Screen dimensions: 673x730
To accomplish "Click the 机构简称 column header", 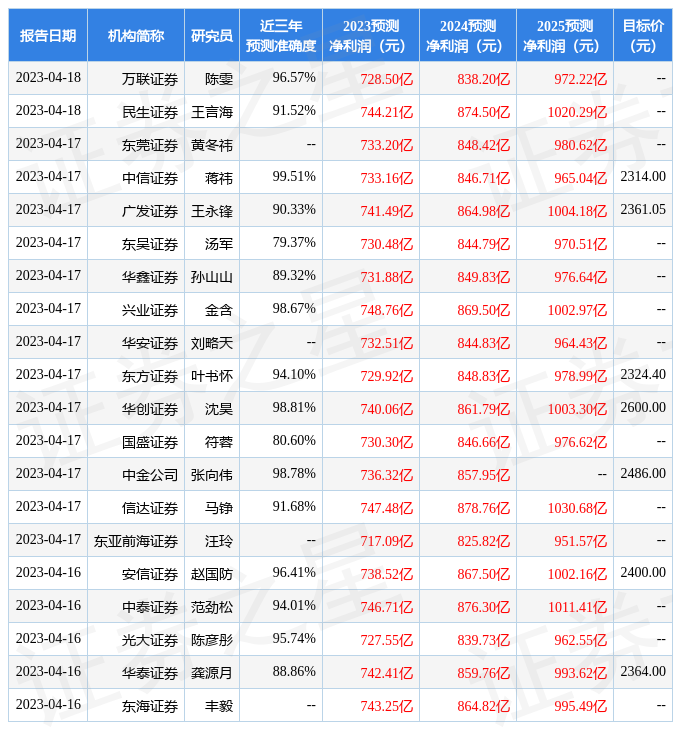I will coord(136,35).
